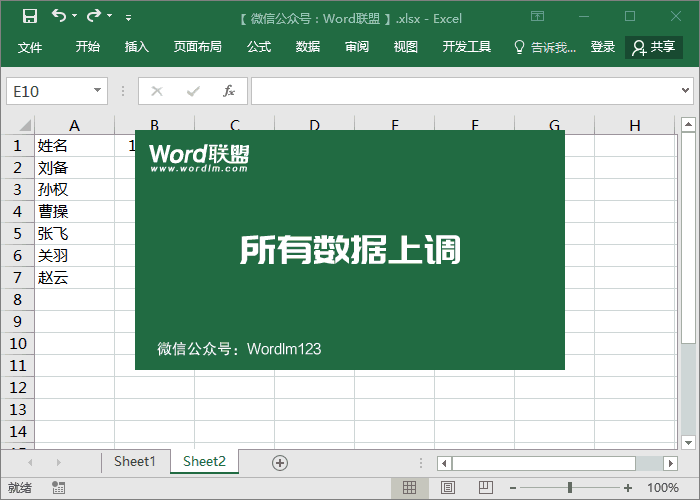Add a new sheet with the plus icon
Viewport: 700px width, 500px height.
[280, 462]
